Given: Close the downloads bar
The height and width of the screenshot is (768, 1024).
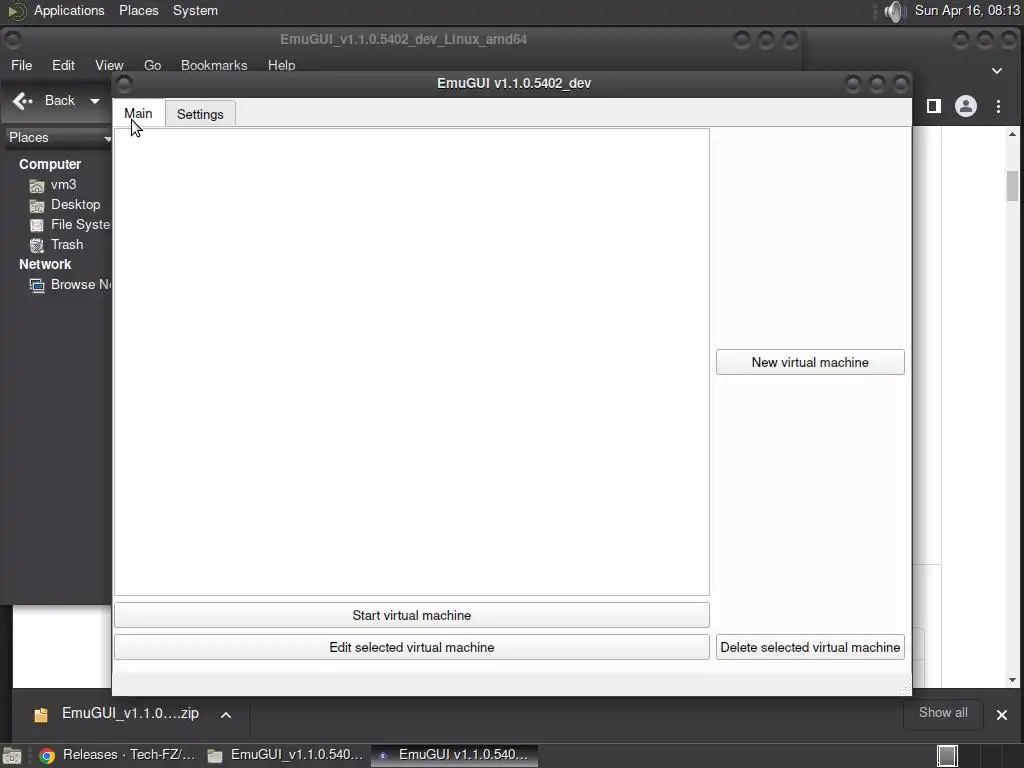Looking at the screenshot, I should tap(1002, 715).
